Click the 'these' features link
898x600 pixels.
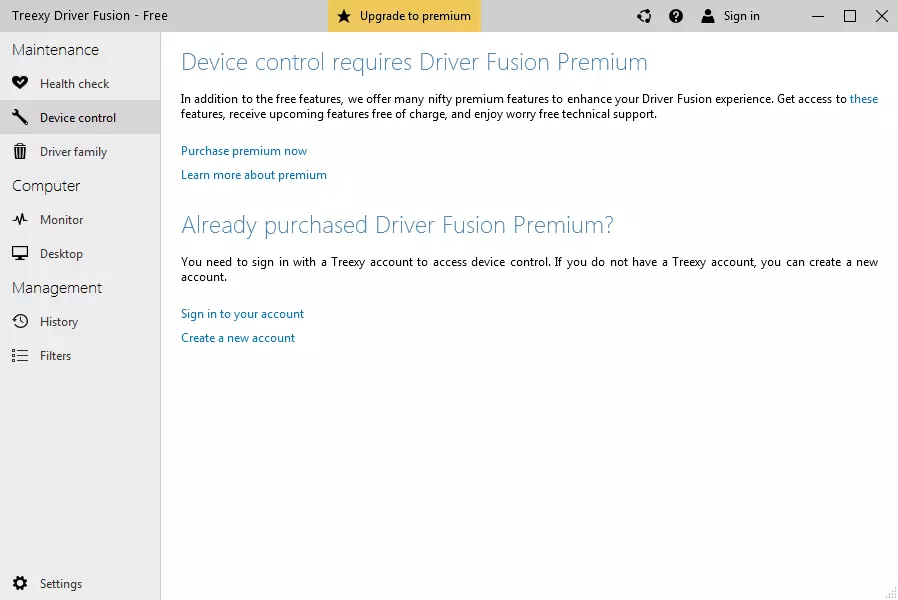point(864,99)
